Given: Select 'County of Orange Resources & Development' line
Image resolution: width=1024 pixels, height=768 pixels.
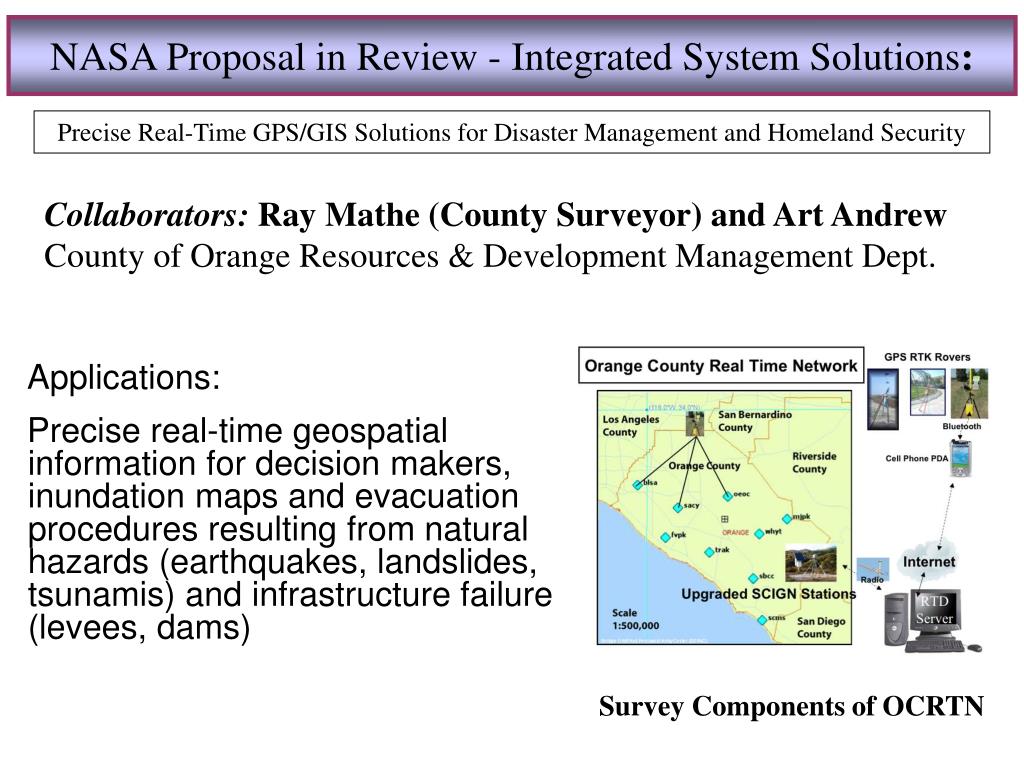Looking at the screenshot, I should coord(490,257).
